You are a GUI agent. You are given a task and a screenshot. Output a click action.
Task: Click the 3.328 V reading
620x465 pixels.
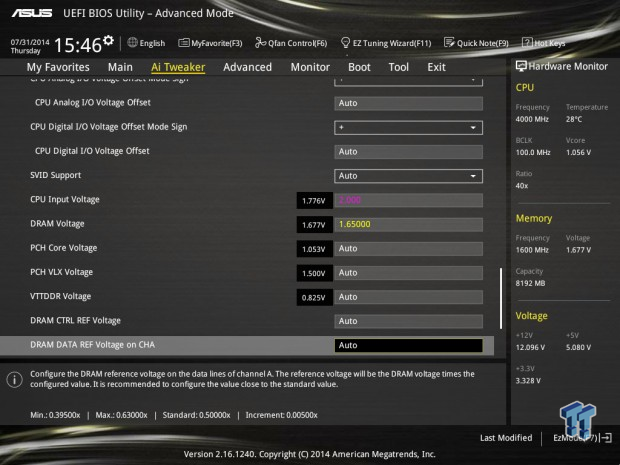[x=528, y=380]
